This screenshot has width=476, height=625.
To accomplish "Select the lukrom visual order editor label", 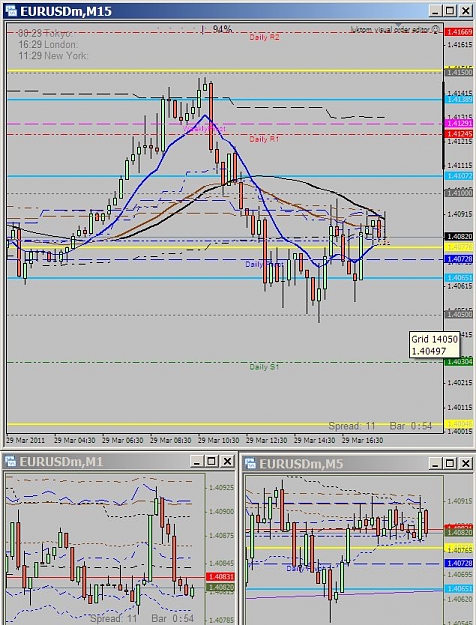I will point(390,29).
